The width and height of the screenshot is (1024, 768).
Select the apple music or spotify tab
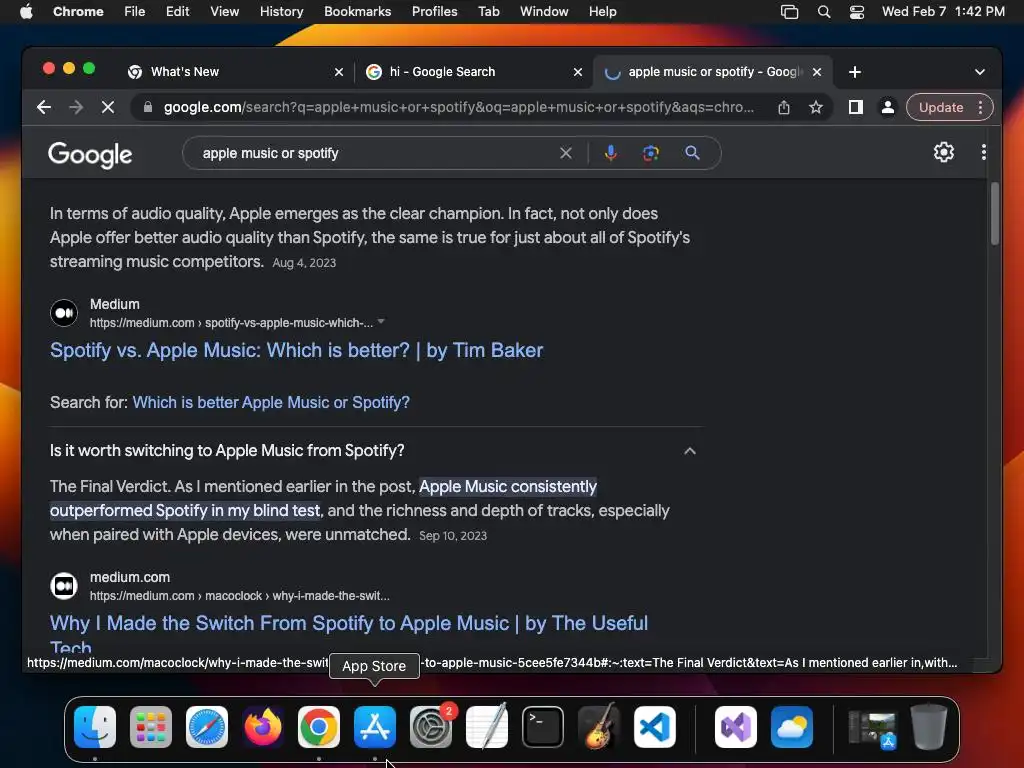coord(712,72)
